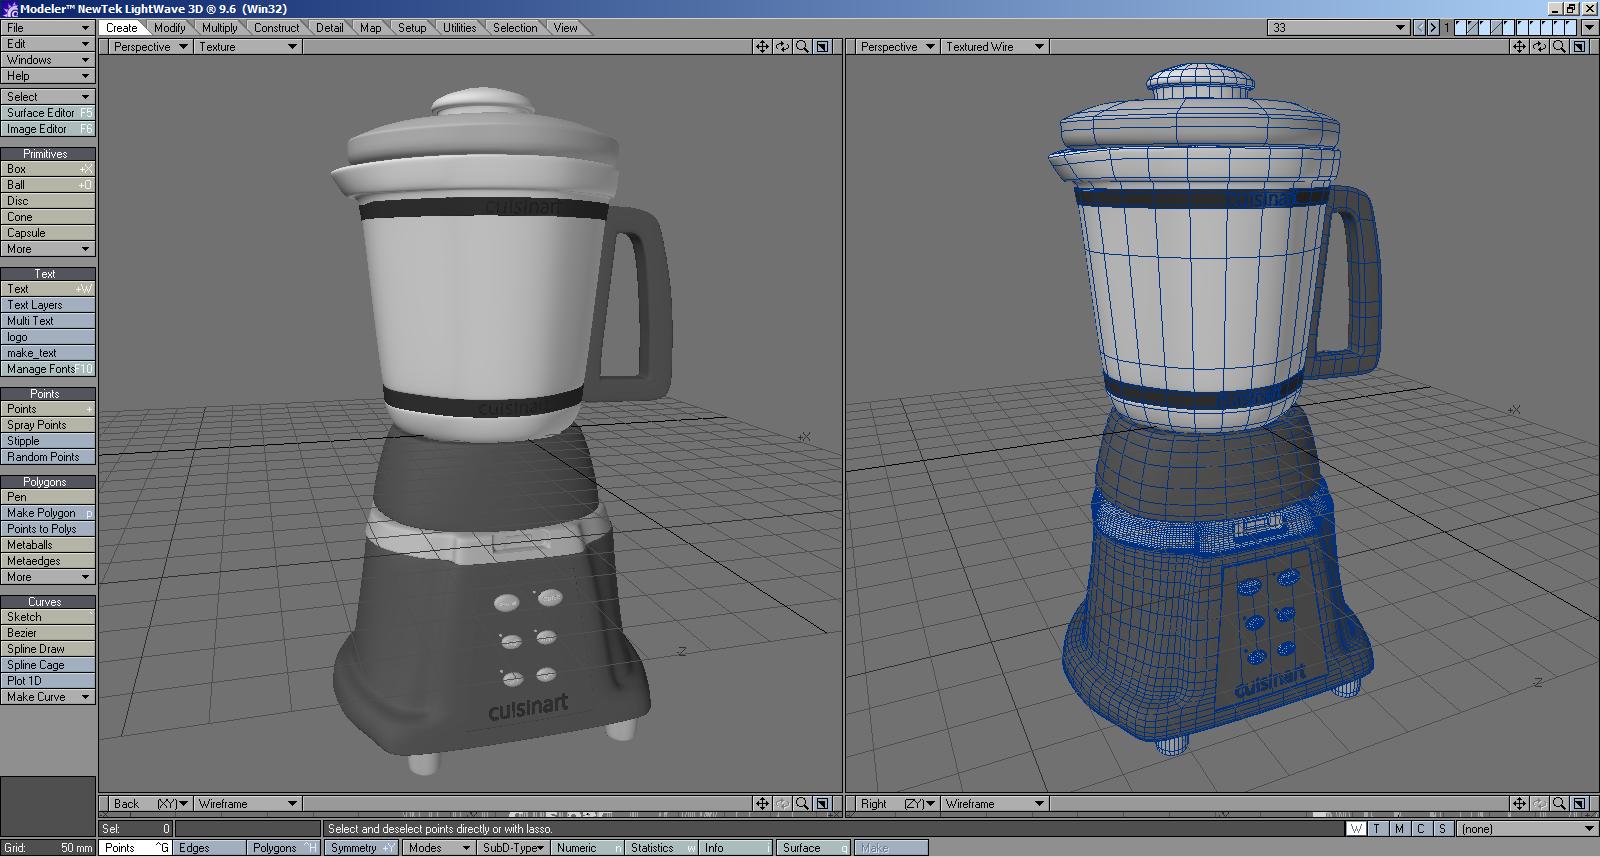1600x857 pixels.
Task: Switch to the Construct tab
Action: click(x=276, y=28)
